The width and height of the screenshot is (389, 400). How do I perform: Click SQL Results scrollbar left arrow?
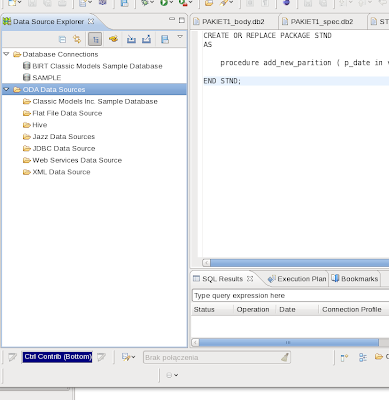pos(195,342)
